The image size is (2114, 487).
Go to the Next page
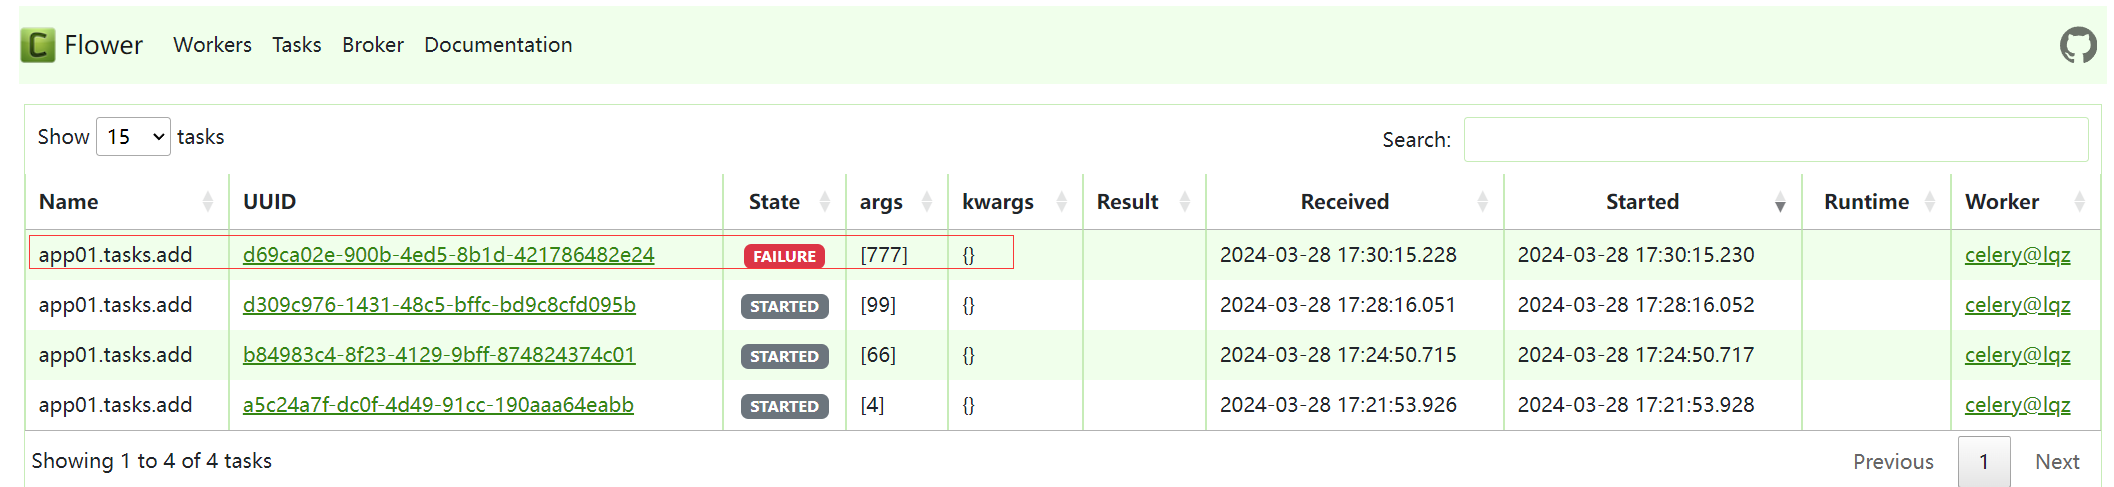(2057, 462)
